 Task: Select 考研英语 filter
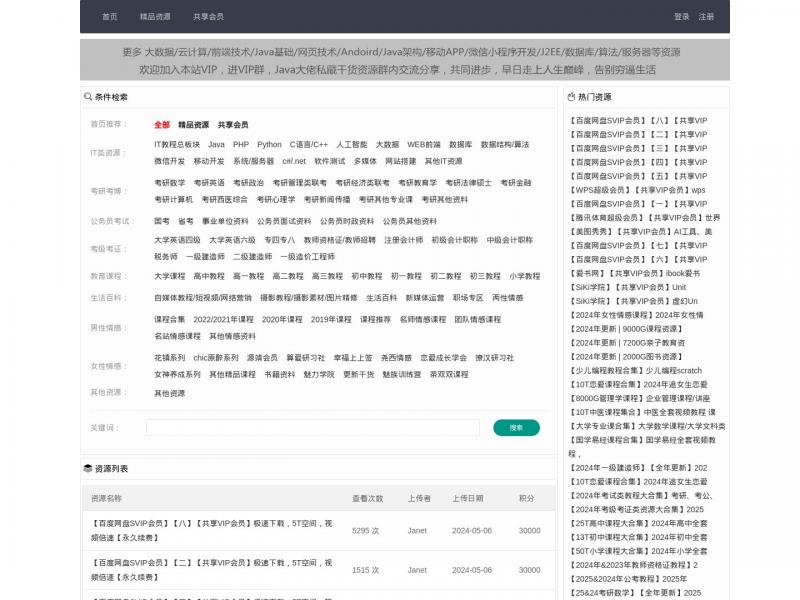(209, 183)
